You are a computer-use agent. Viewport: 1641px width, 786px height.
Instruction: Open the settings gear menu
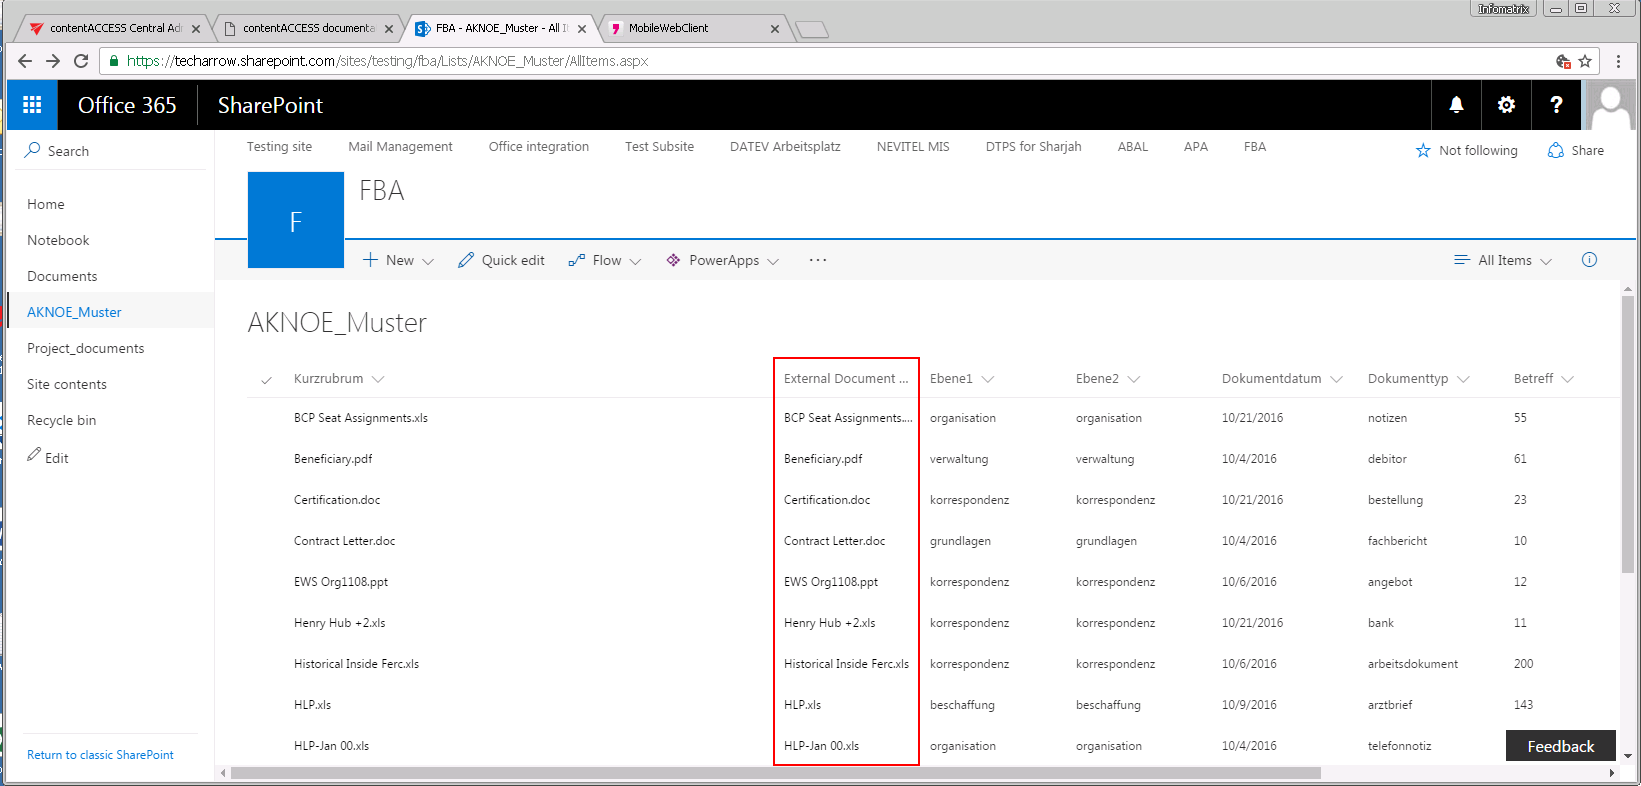pos(1506,105)
